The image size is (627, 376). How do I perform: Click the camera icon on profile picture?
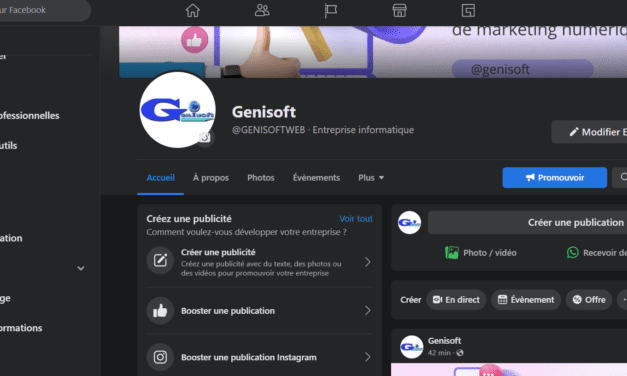205,138
